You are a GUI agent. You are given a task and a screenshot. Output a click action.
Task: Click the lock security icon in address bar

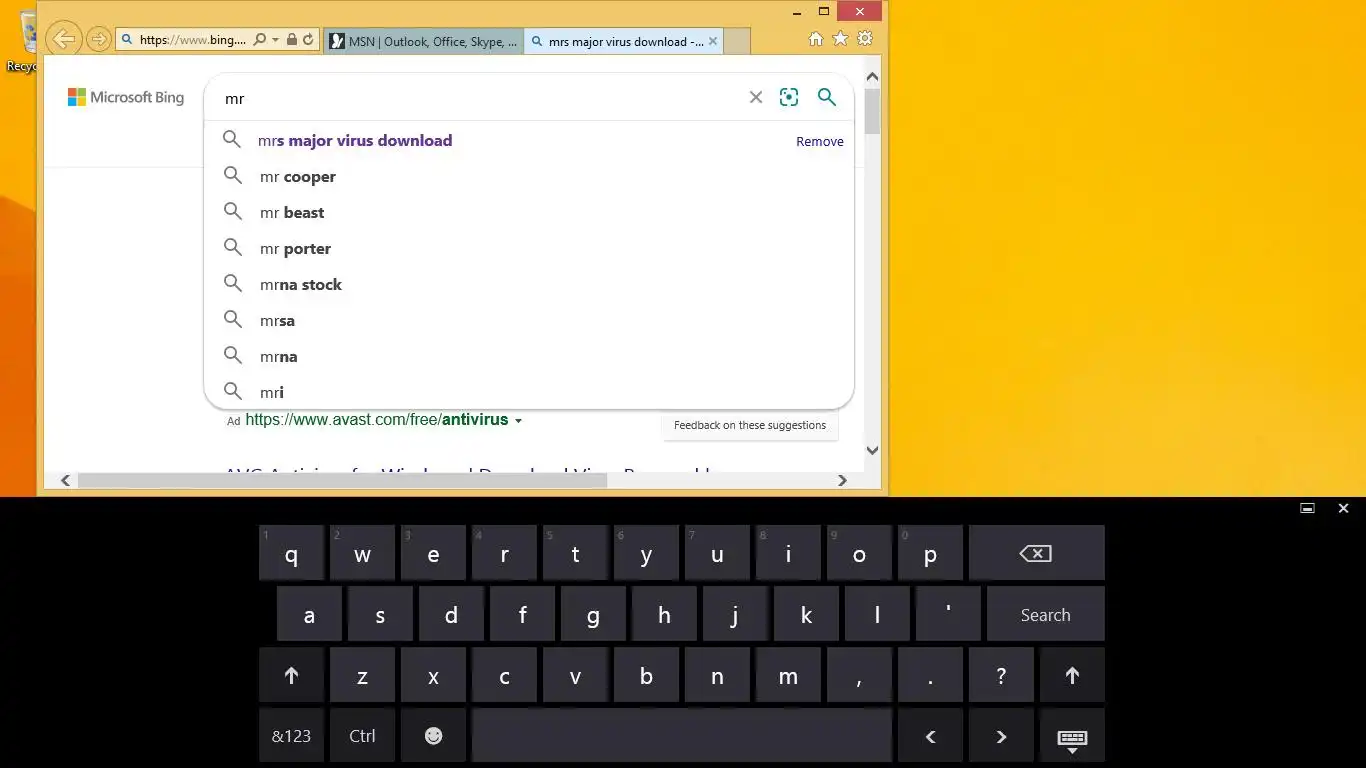point(291,40)
